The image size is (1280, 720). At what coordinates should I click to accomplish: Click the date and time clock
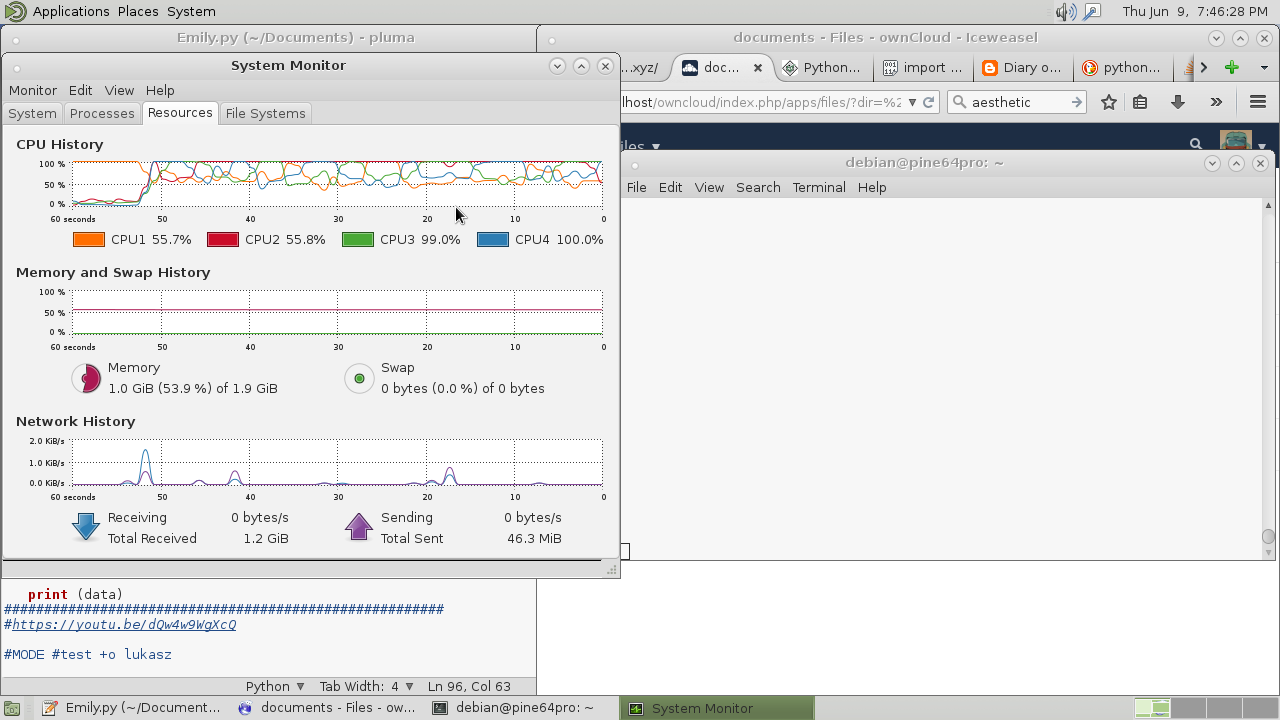pos(1195,11)
